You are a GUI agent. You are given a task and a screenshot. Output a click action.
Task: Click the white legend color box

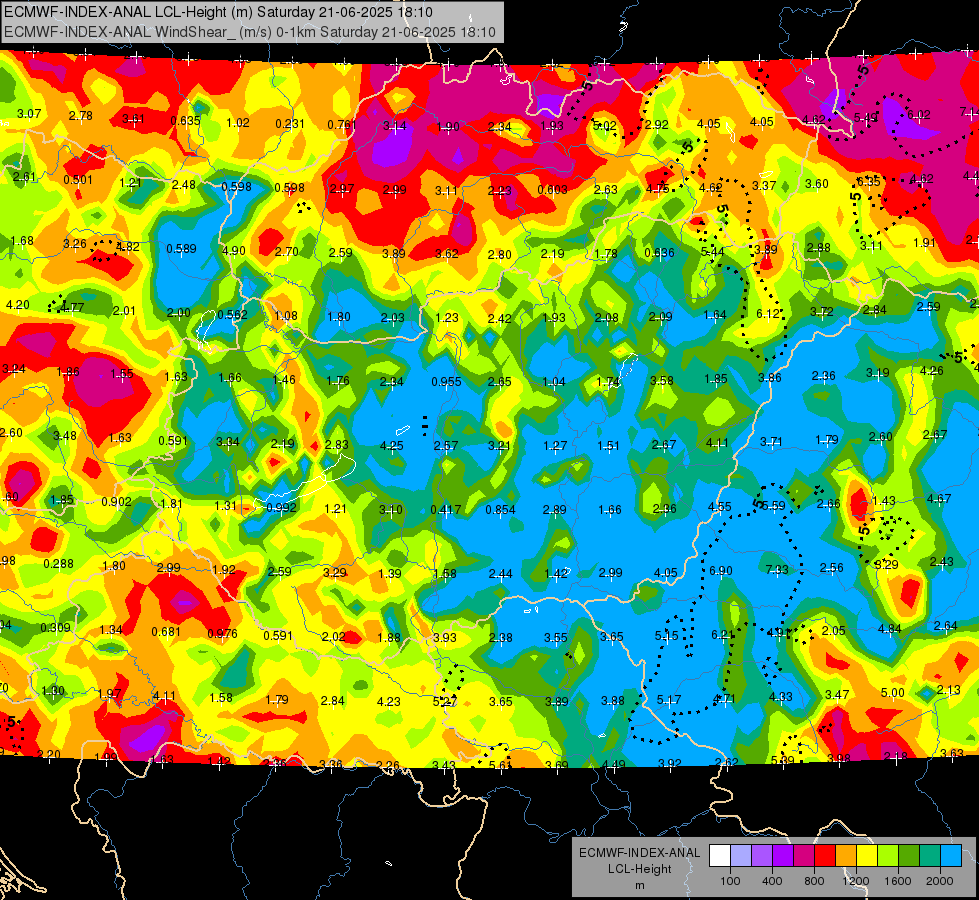[720, 856]
